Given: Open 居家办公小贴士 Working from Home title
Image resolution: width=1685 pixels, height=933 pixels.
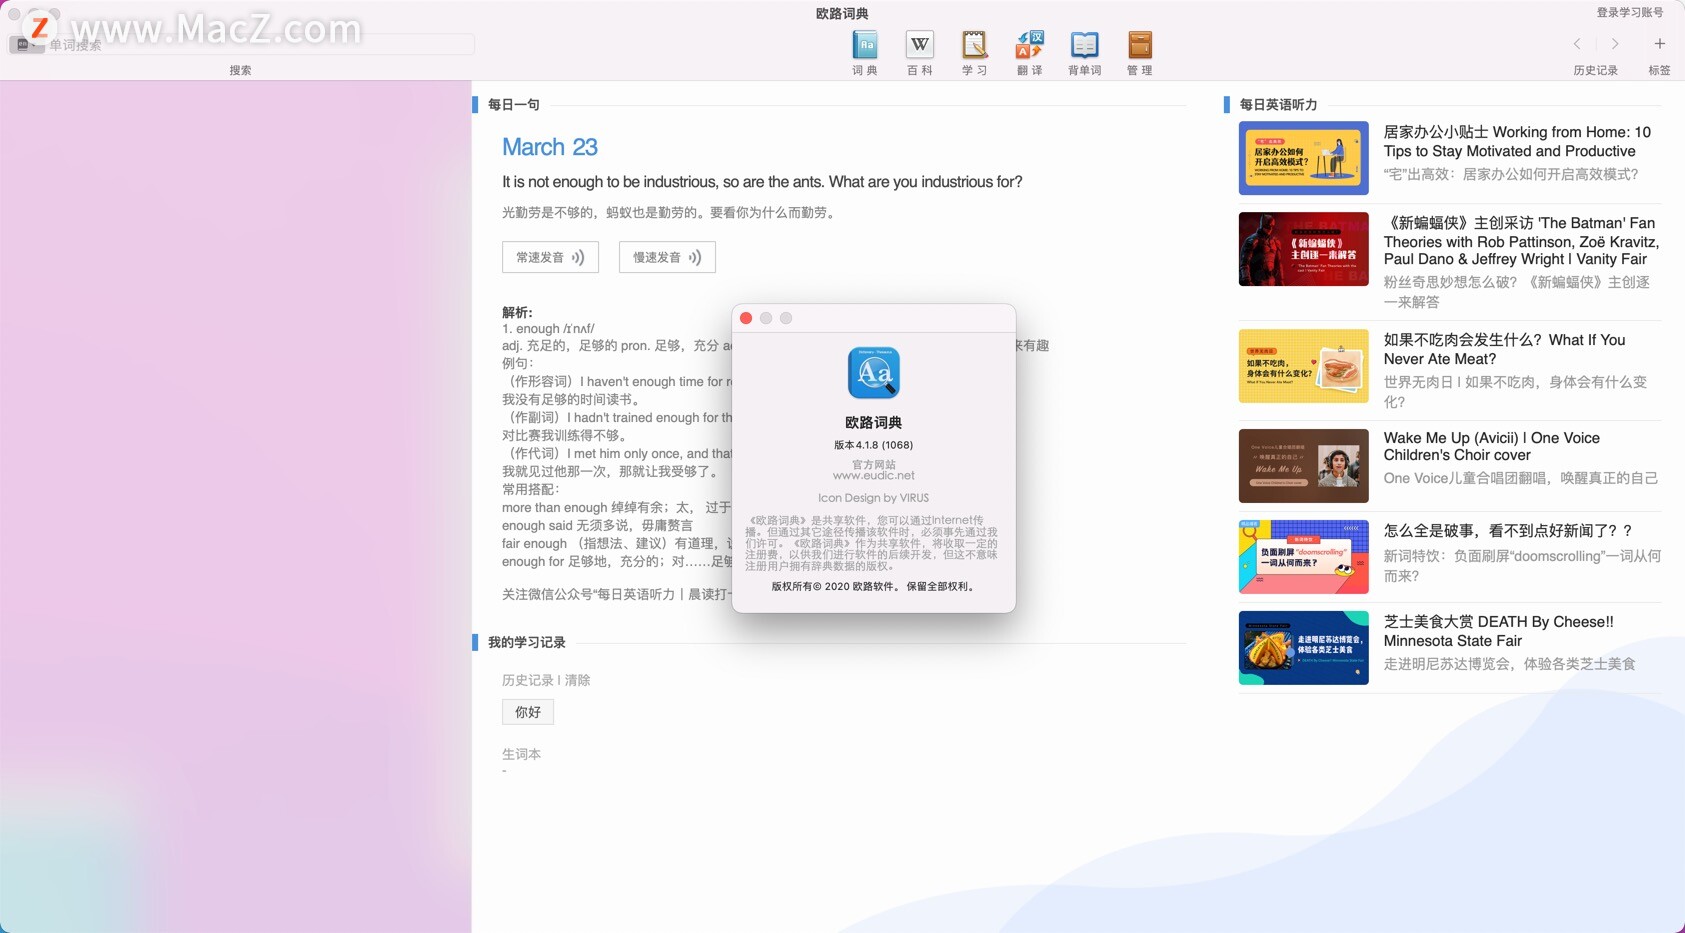Looking at the screenshot, I should pos(1517,141).
